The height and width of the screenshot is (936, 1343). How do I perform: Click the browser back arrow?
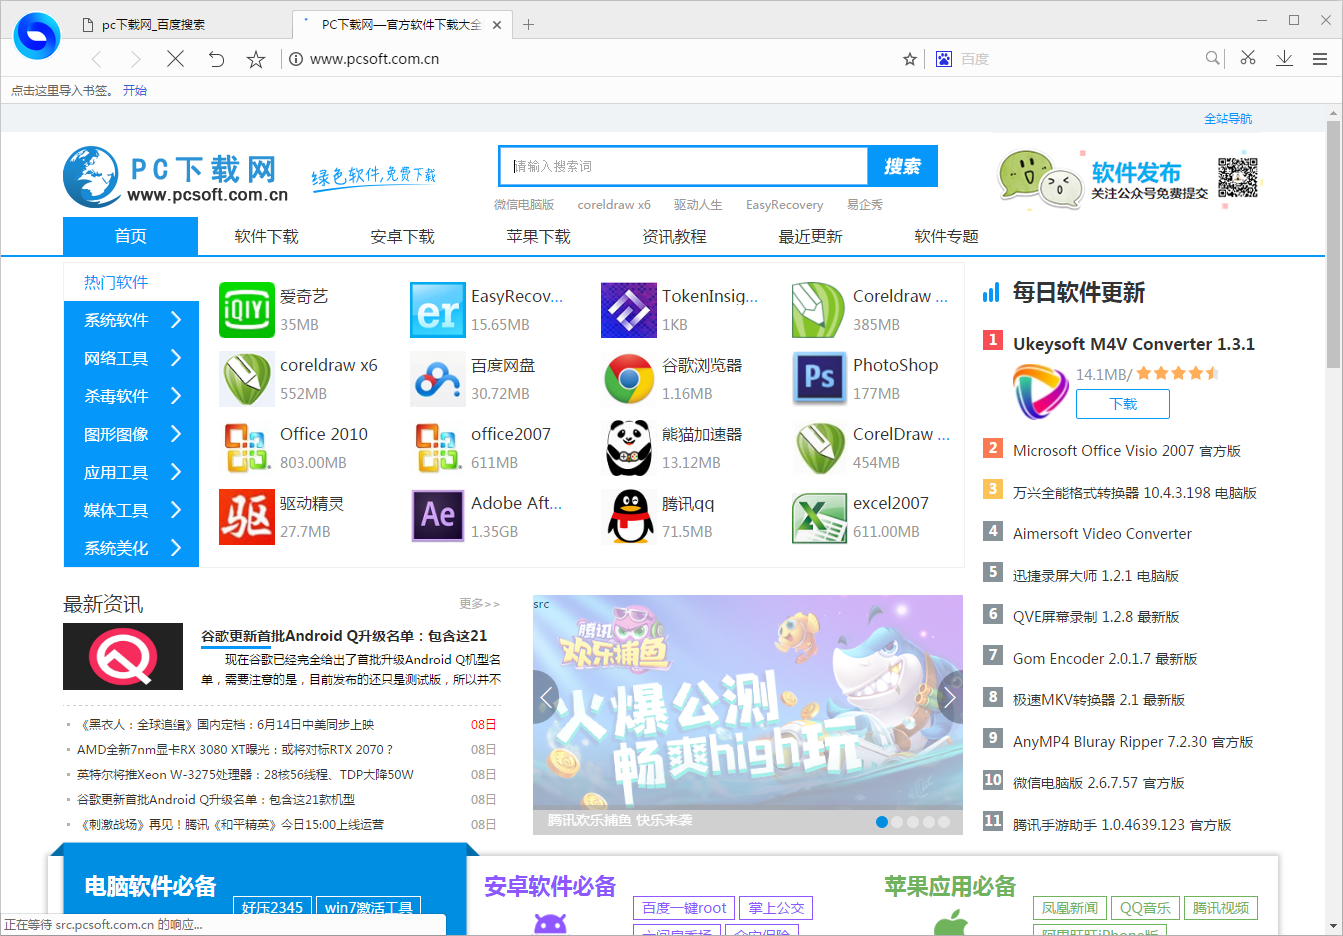coord(97,59)
